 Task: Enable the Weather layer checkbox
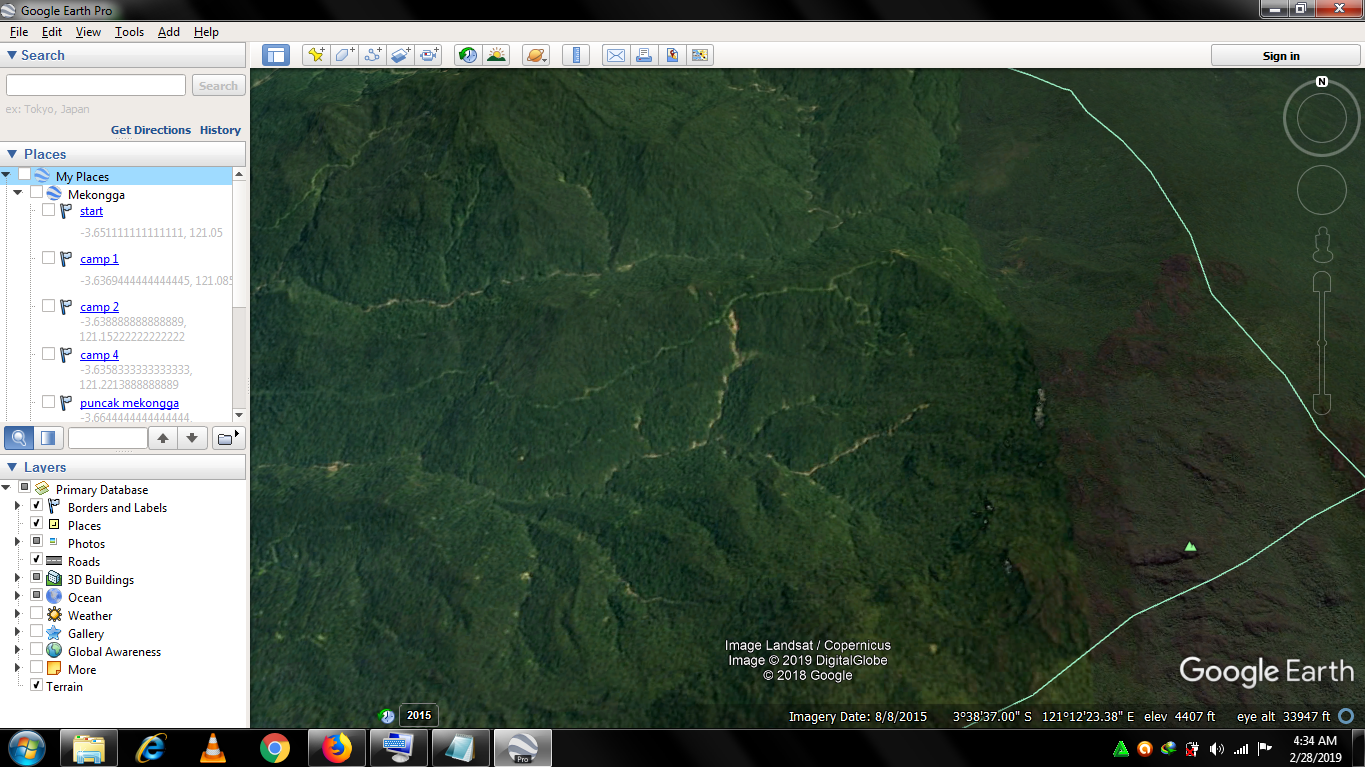click(x=37, y=614)
